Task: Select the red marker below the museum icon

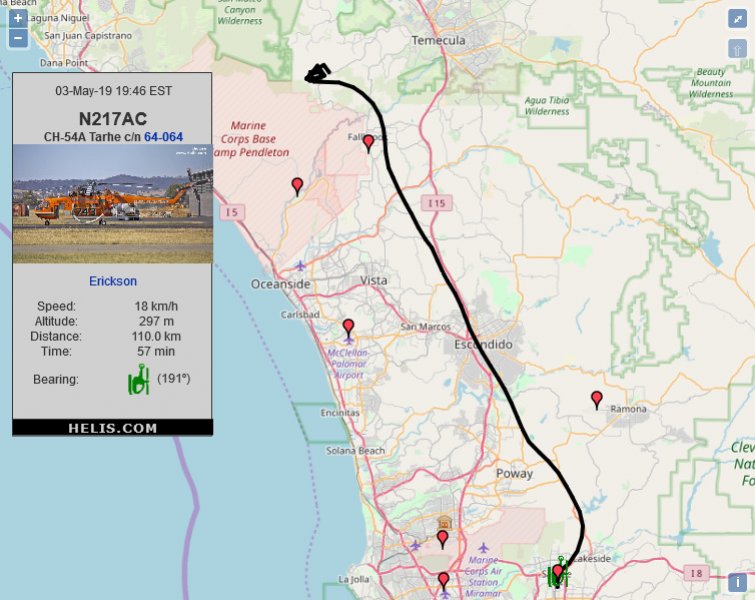Action: [x=442, y=539]
